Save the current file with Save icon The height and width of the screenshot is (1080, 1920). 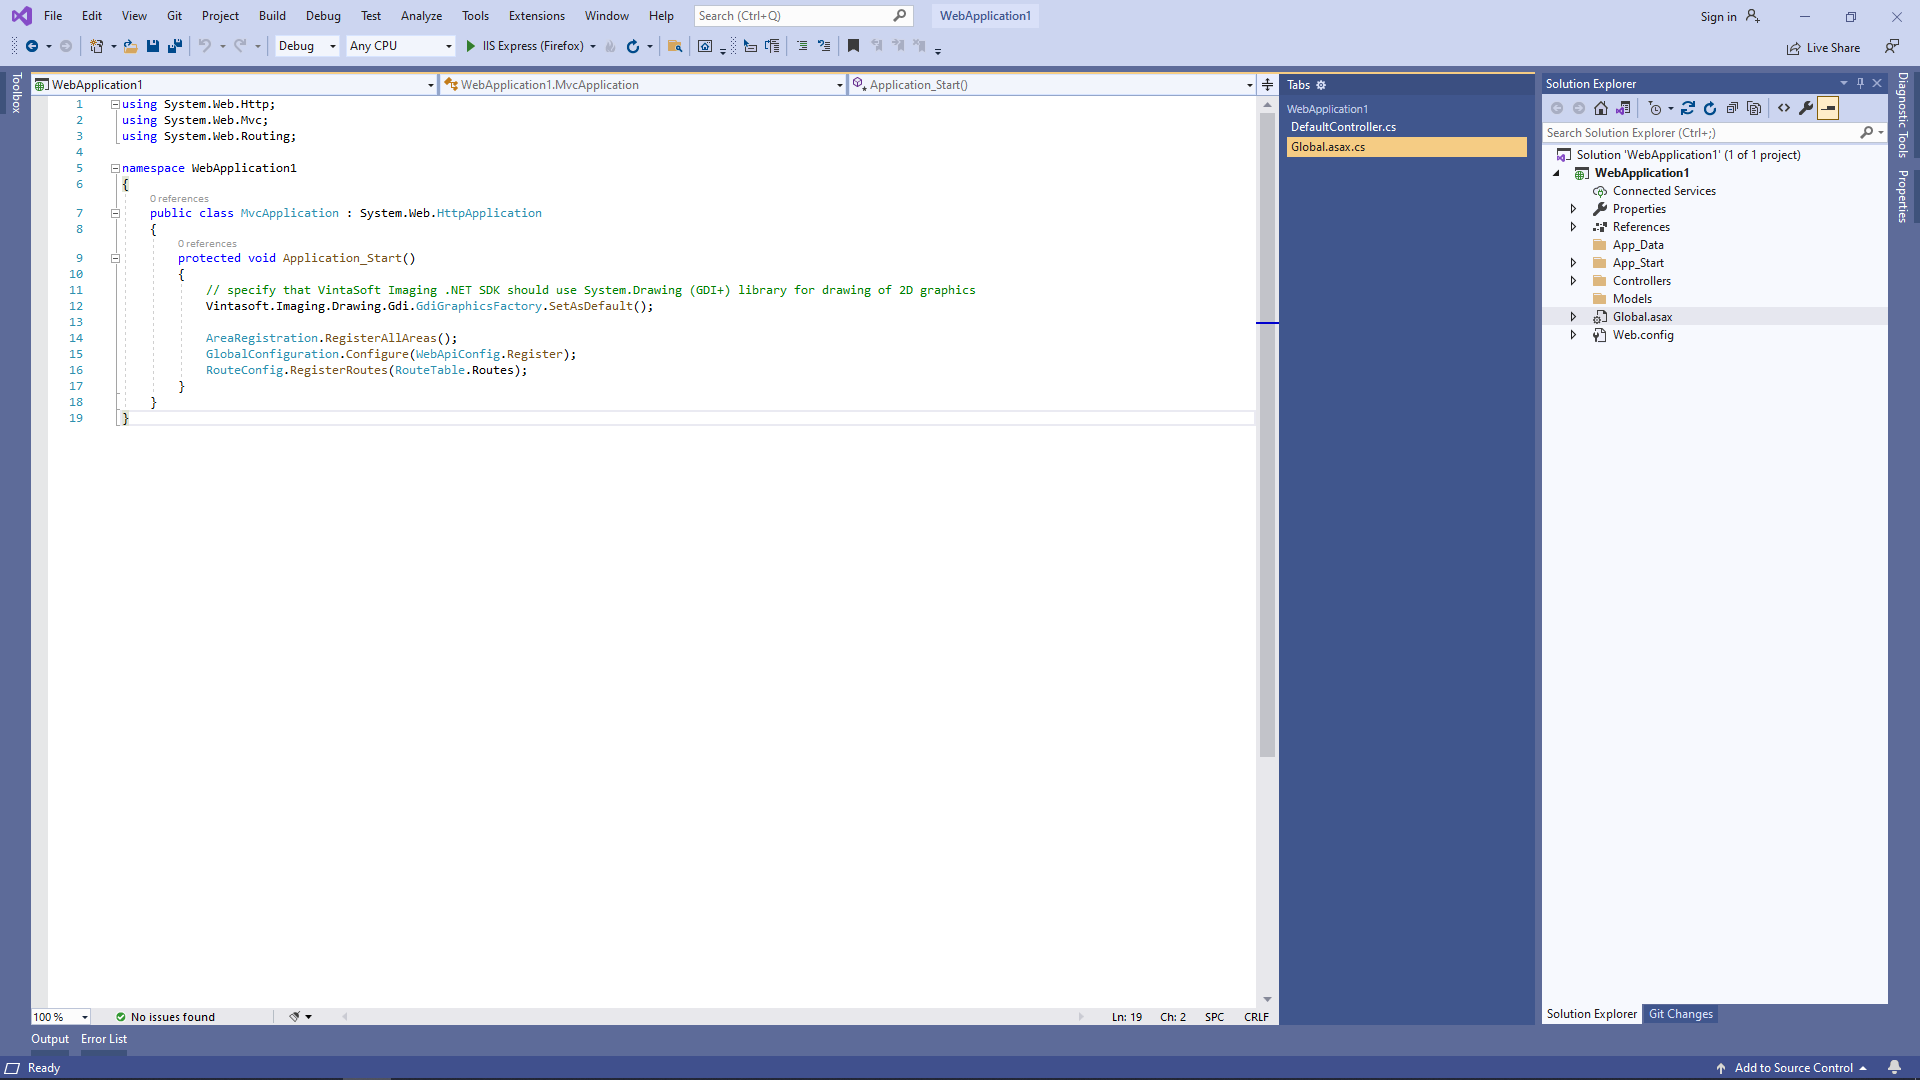153,46
